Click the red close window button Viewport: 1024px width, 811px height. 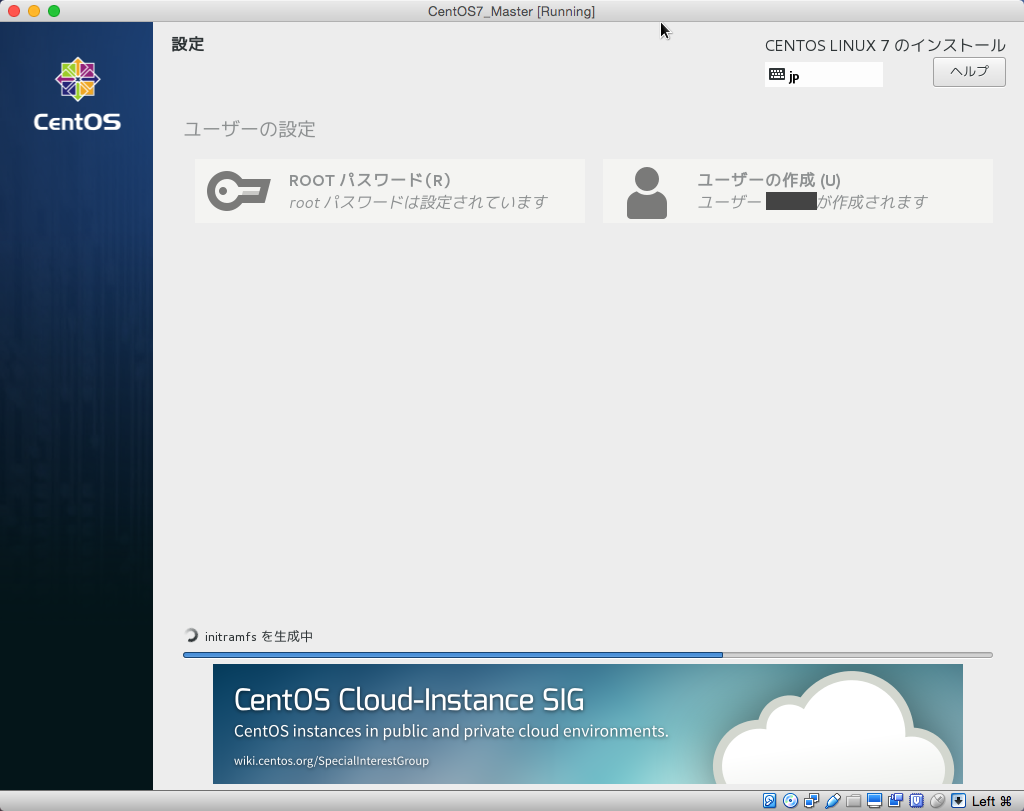click(x=14, y=11)
